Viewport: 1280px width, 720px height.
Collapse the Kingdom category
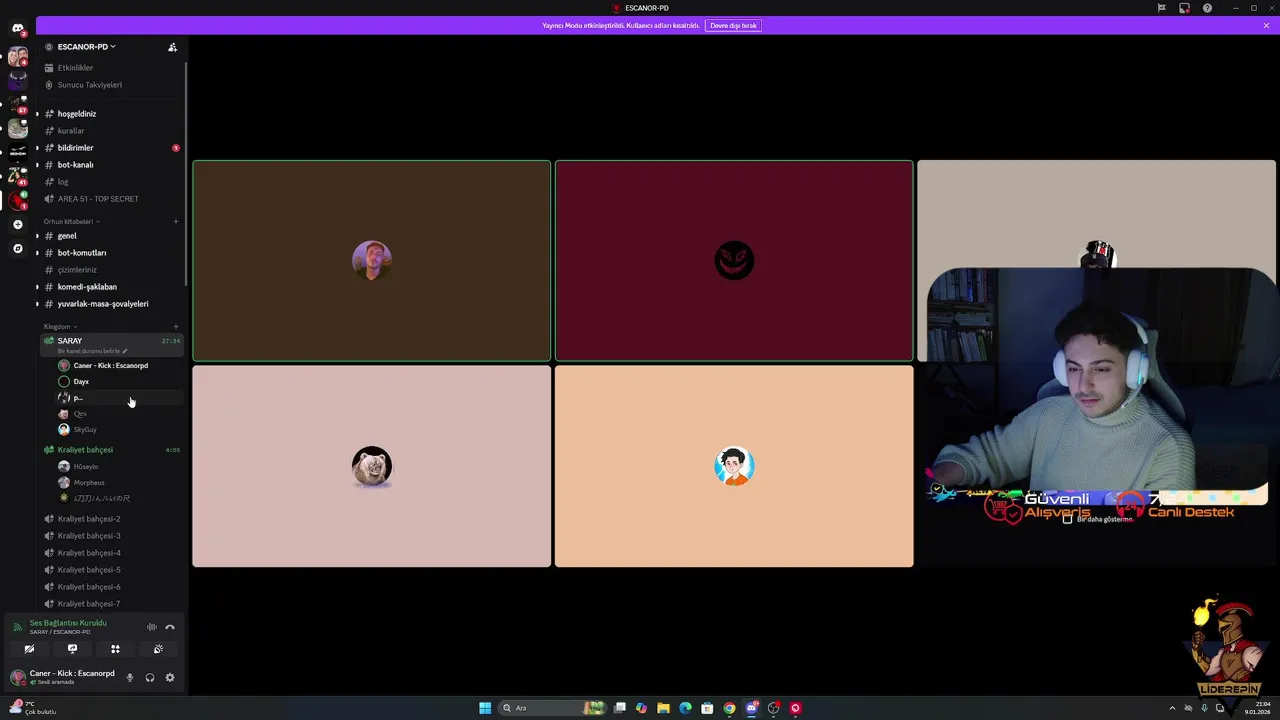(x=59, y=327)
